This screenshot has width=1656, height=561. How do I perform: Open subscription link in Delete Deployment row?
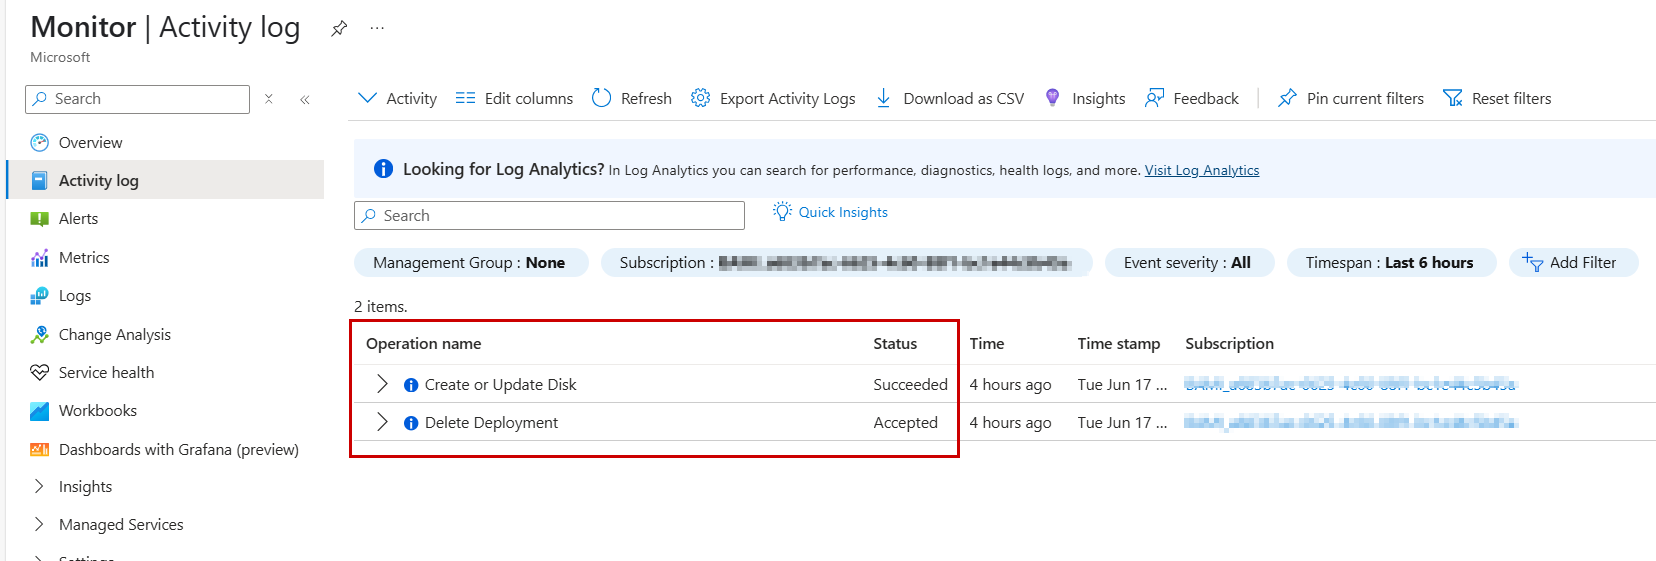[1350, 422]
